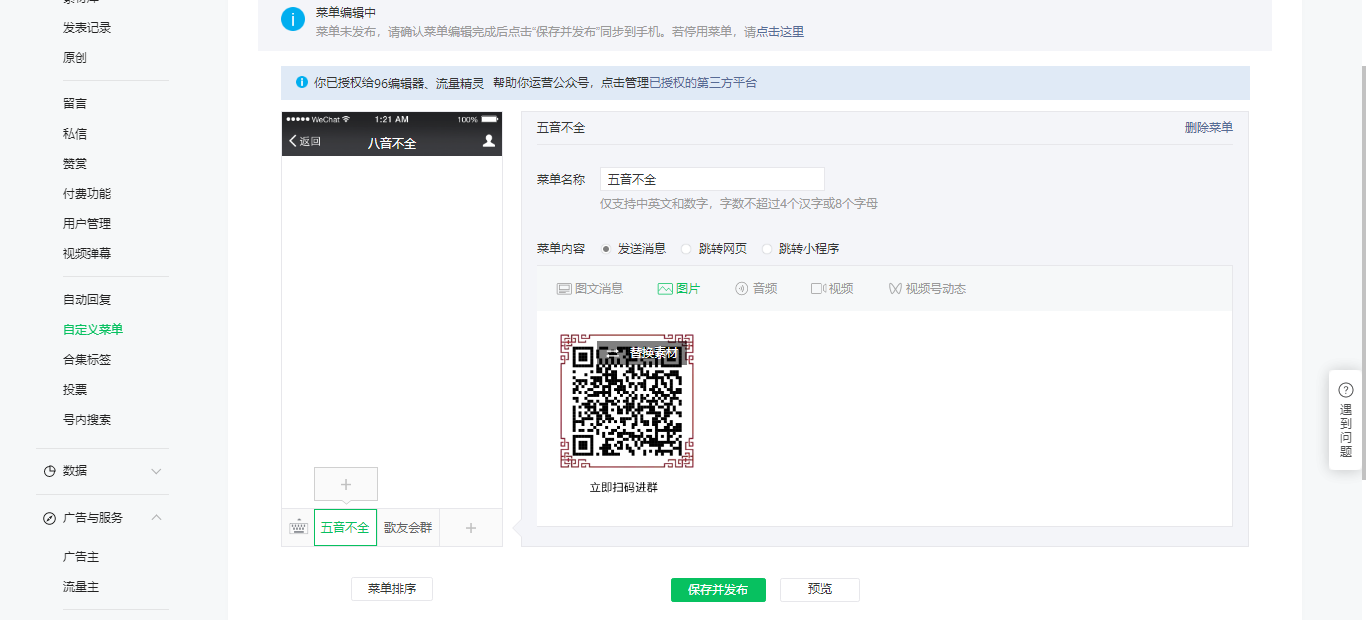Select 五音不全 menu in phone preview
The image size is (1366, 620).
[x=345, y=528]
